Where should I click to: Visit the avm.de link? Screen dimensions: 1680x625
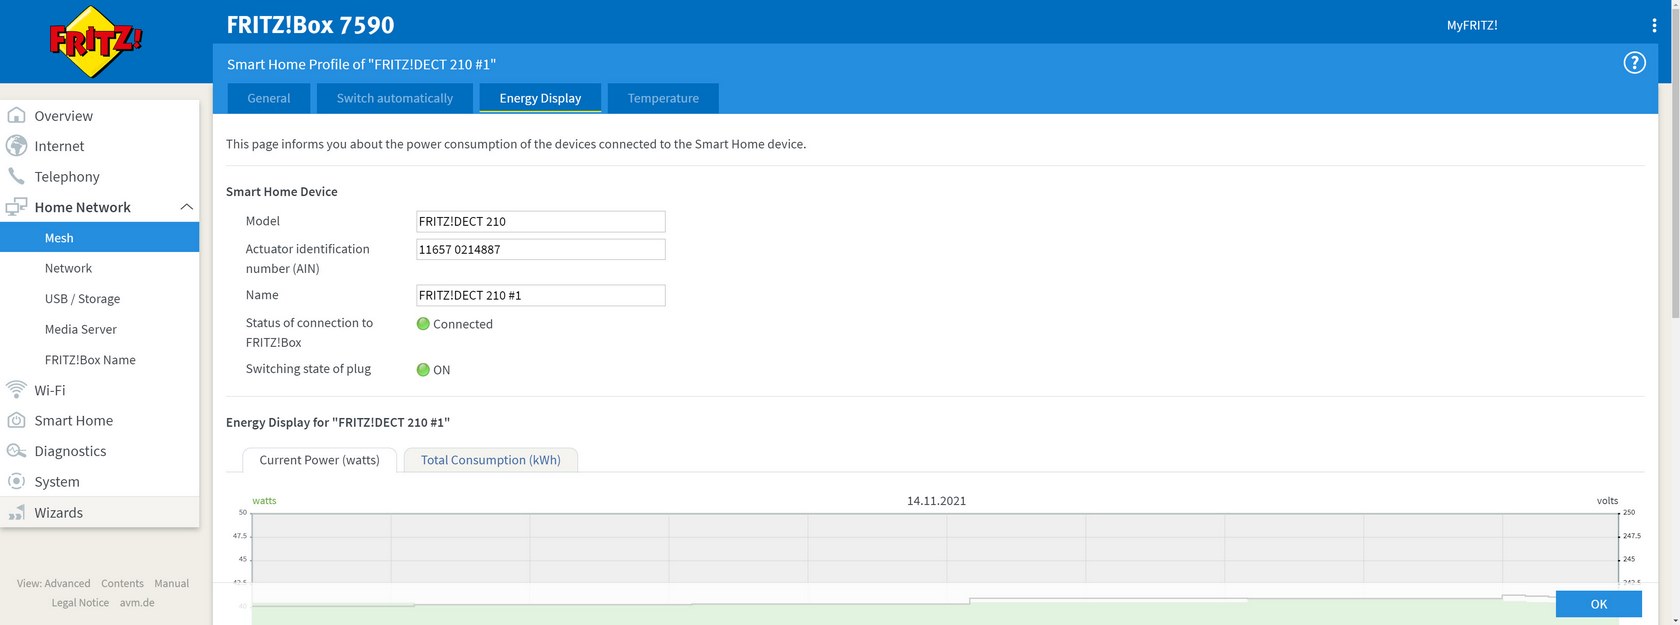(137, 603)
